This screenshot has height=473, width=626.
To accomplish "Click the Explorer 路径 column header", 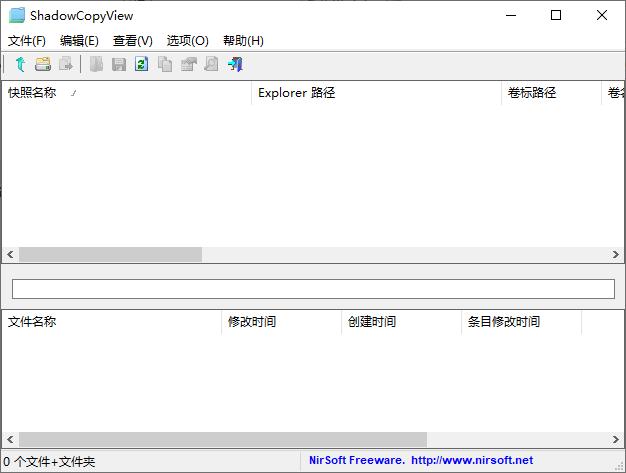I will (296, 93).
